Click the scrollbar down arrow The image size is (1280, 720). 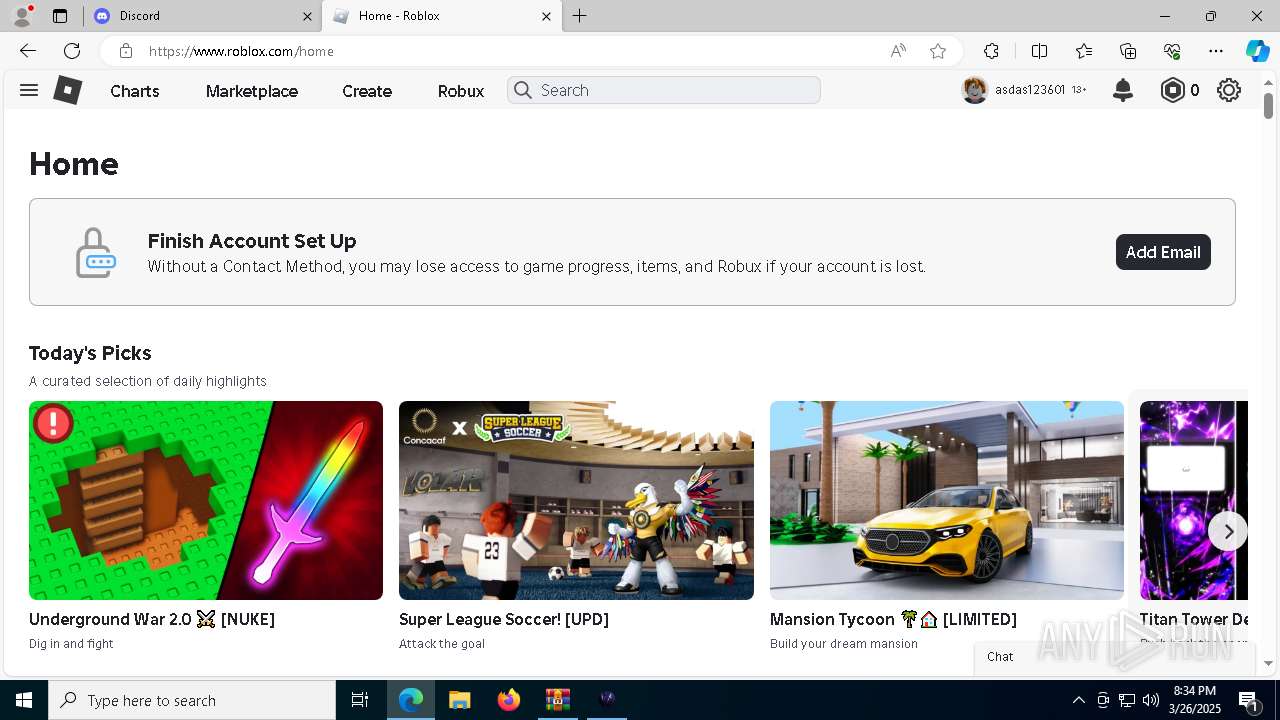(1268, 663)
